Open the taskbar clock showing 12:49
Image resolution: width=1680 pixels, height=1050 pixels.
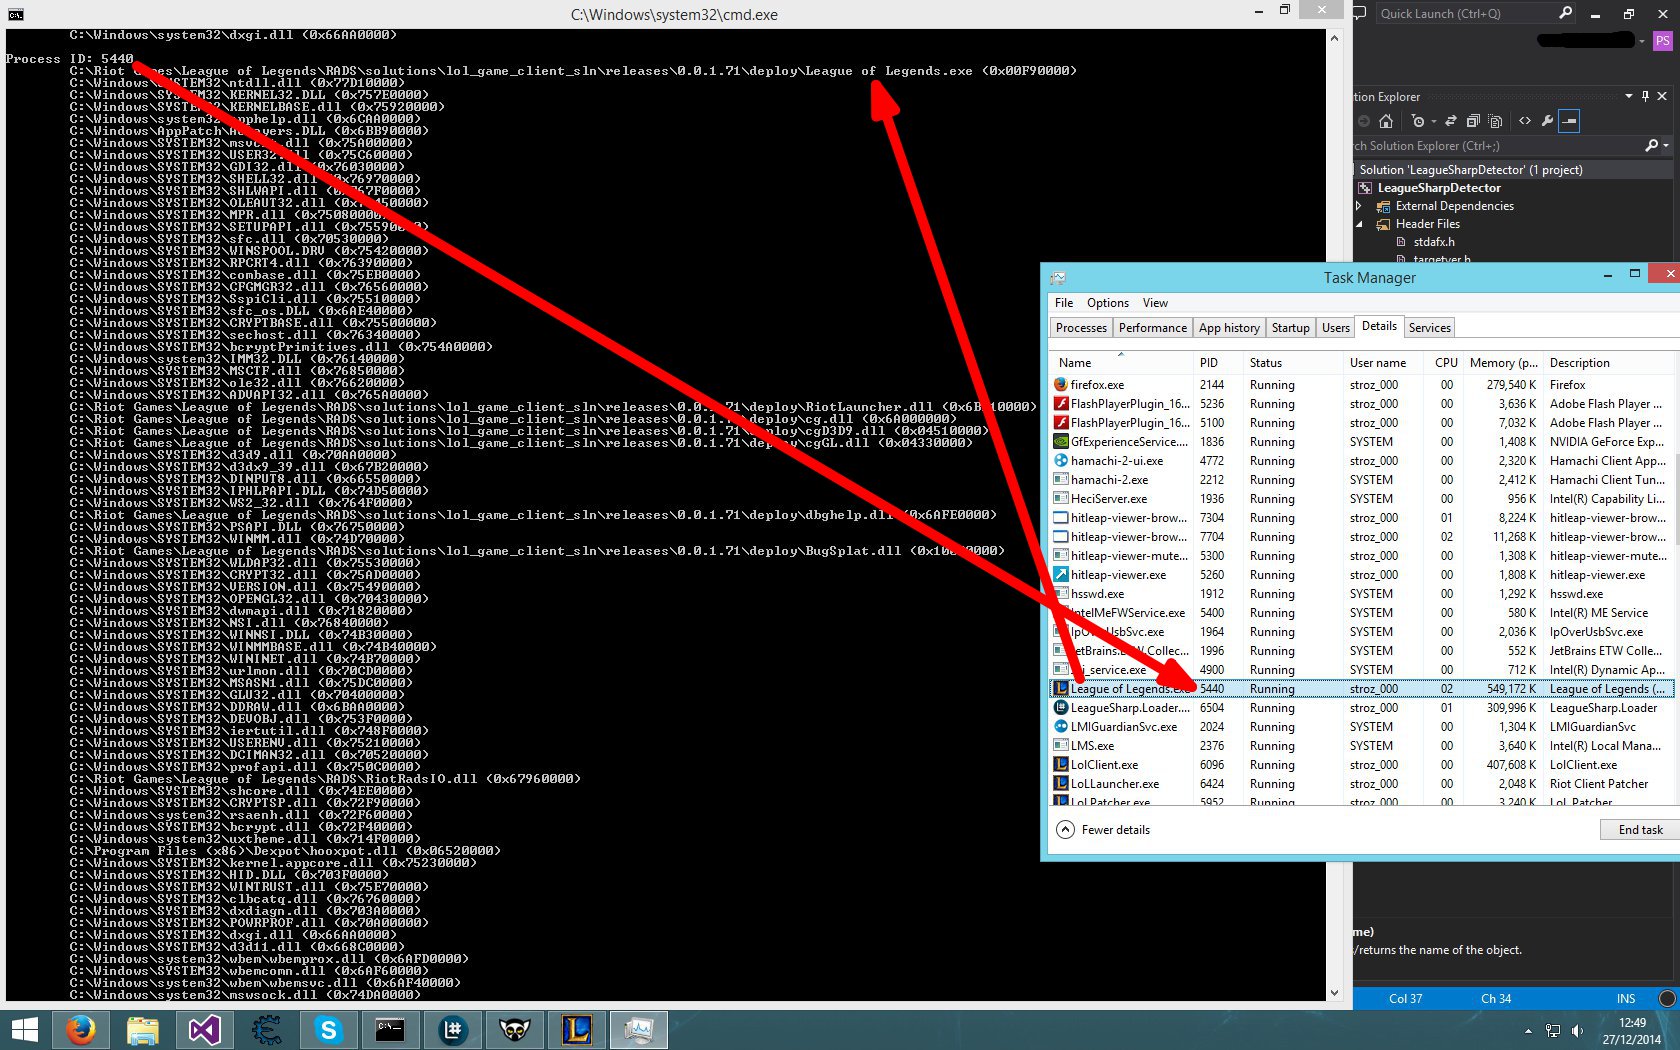point(1632,1031)
